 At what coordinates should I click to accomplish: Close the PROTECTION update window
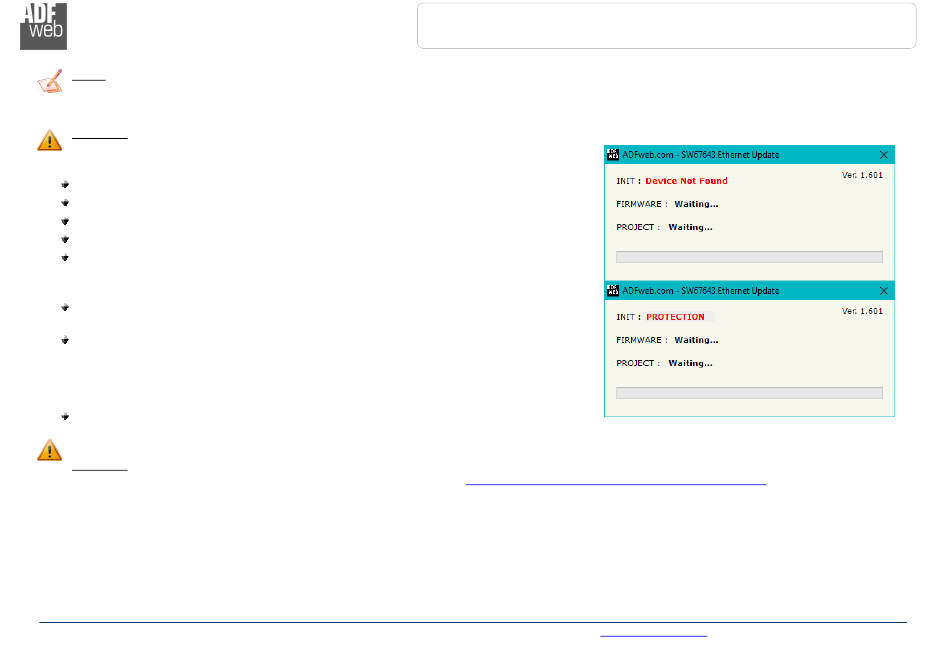883,291
